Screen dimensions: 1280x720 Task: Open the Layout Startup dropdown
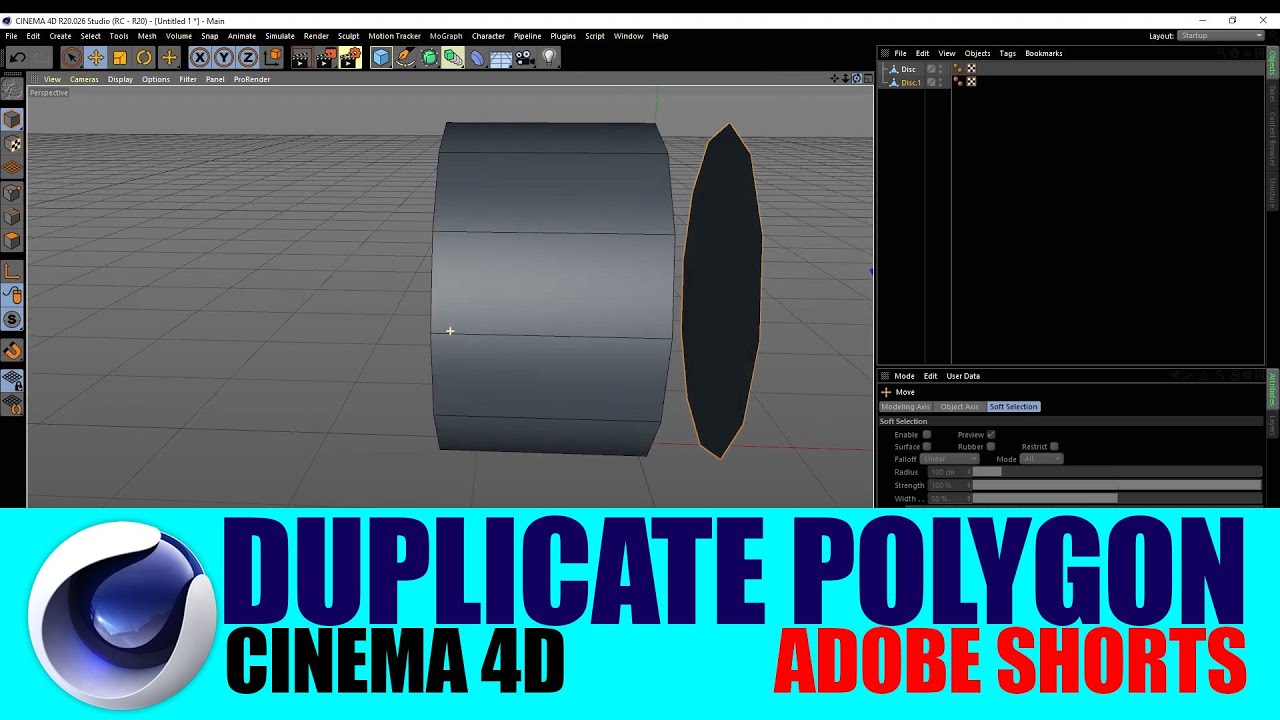tap(1222, 36)
